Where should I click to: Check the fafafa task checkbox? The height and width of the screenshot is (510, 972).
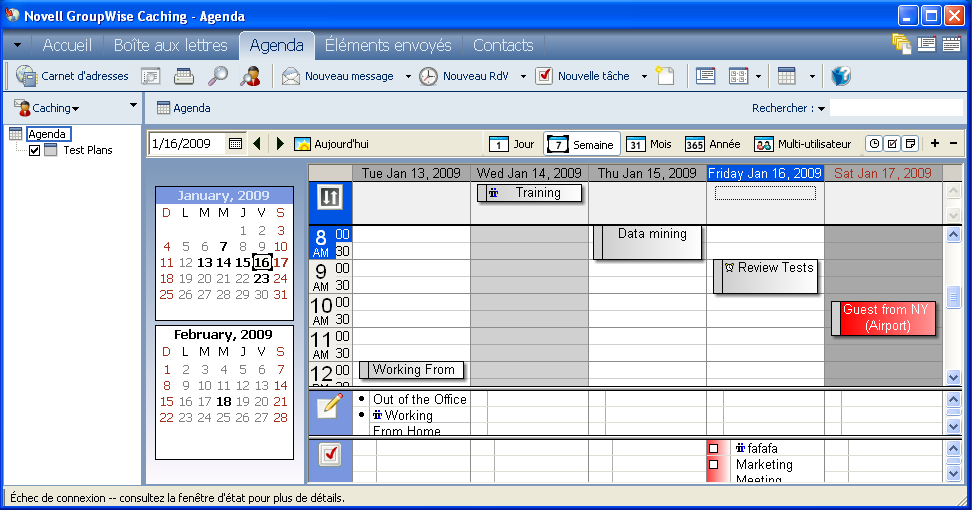pos(714,448)
